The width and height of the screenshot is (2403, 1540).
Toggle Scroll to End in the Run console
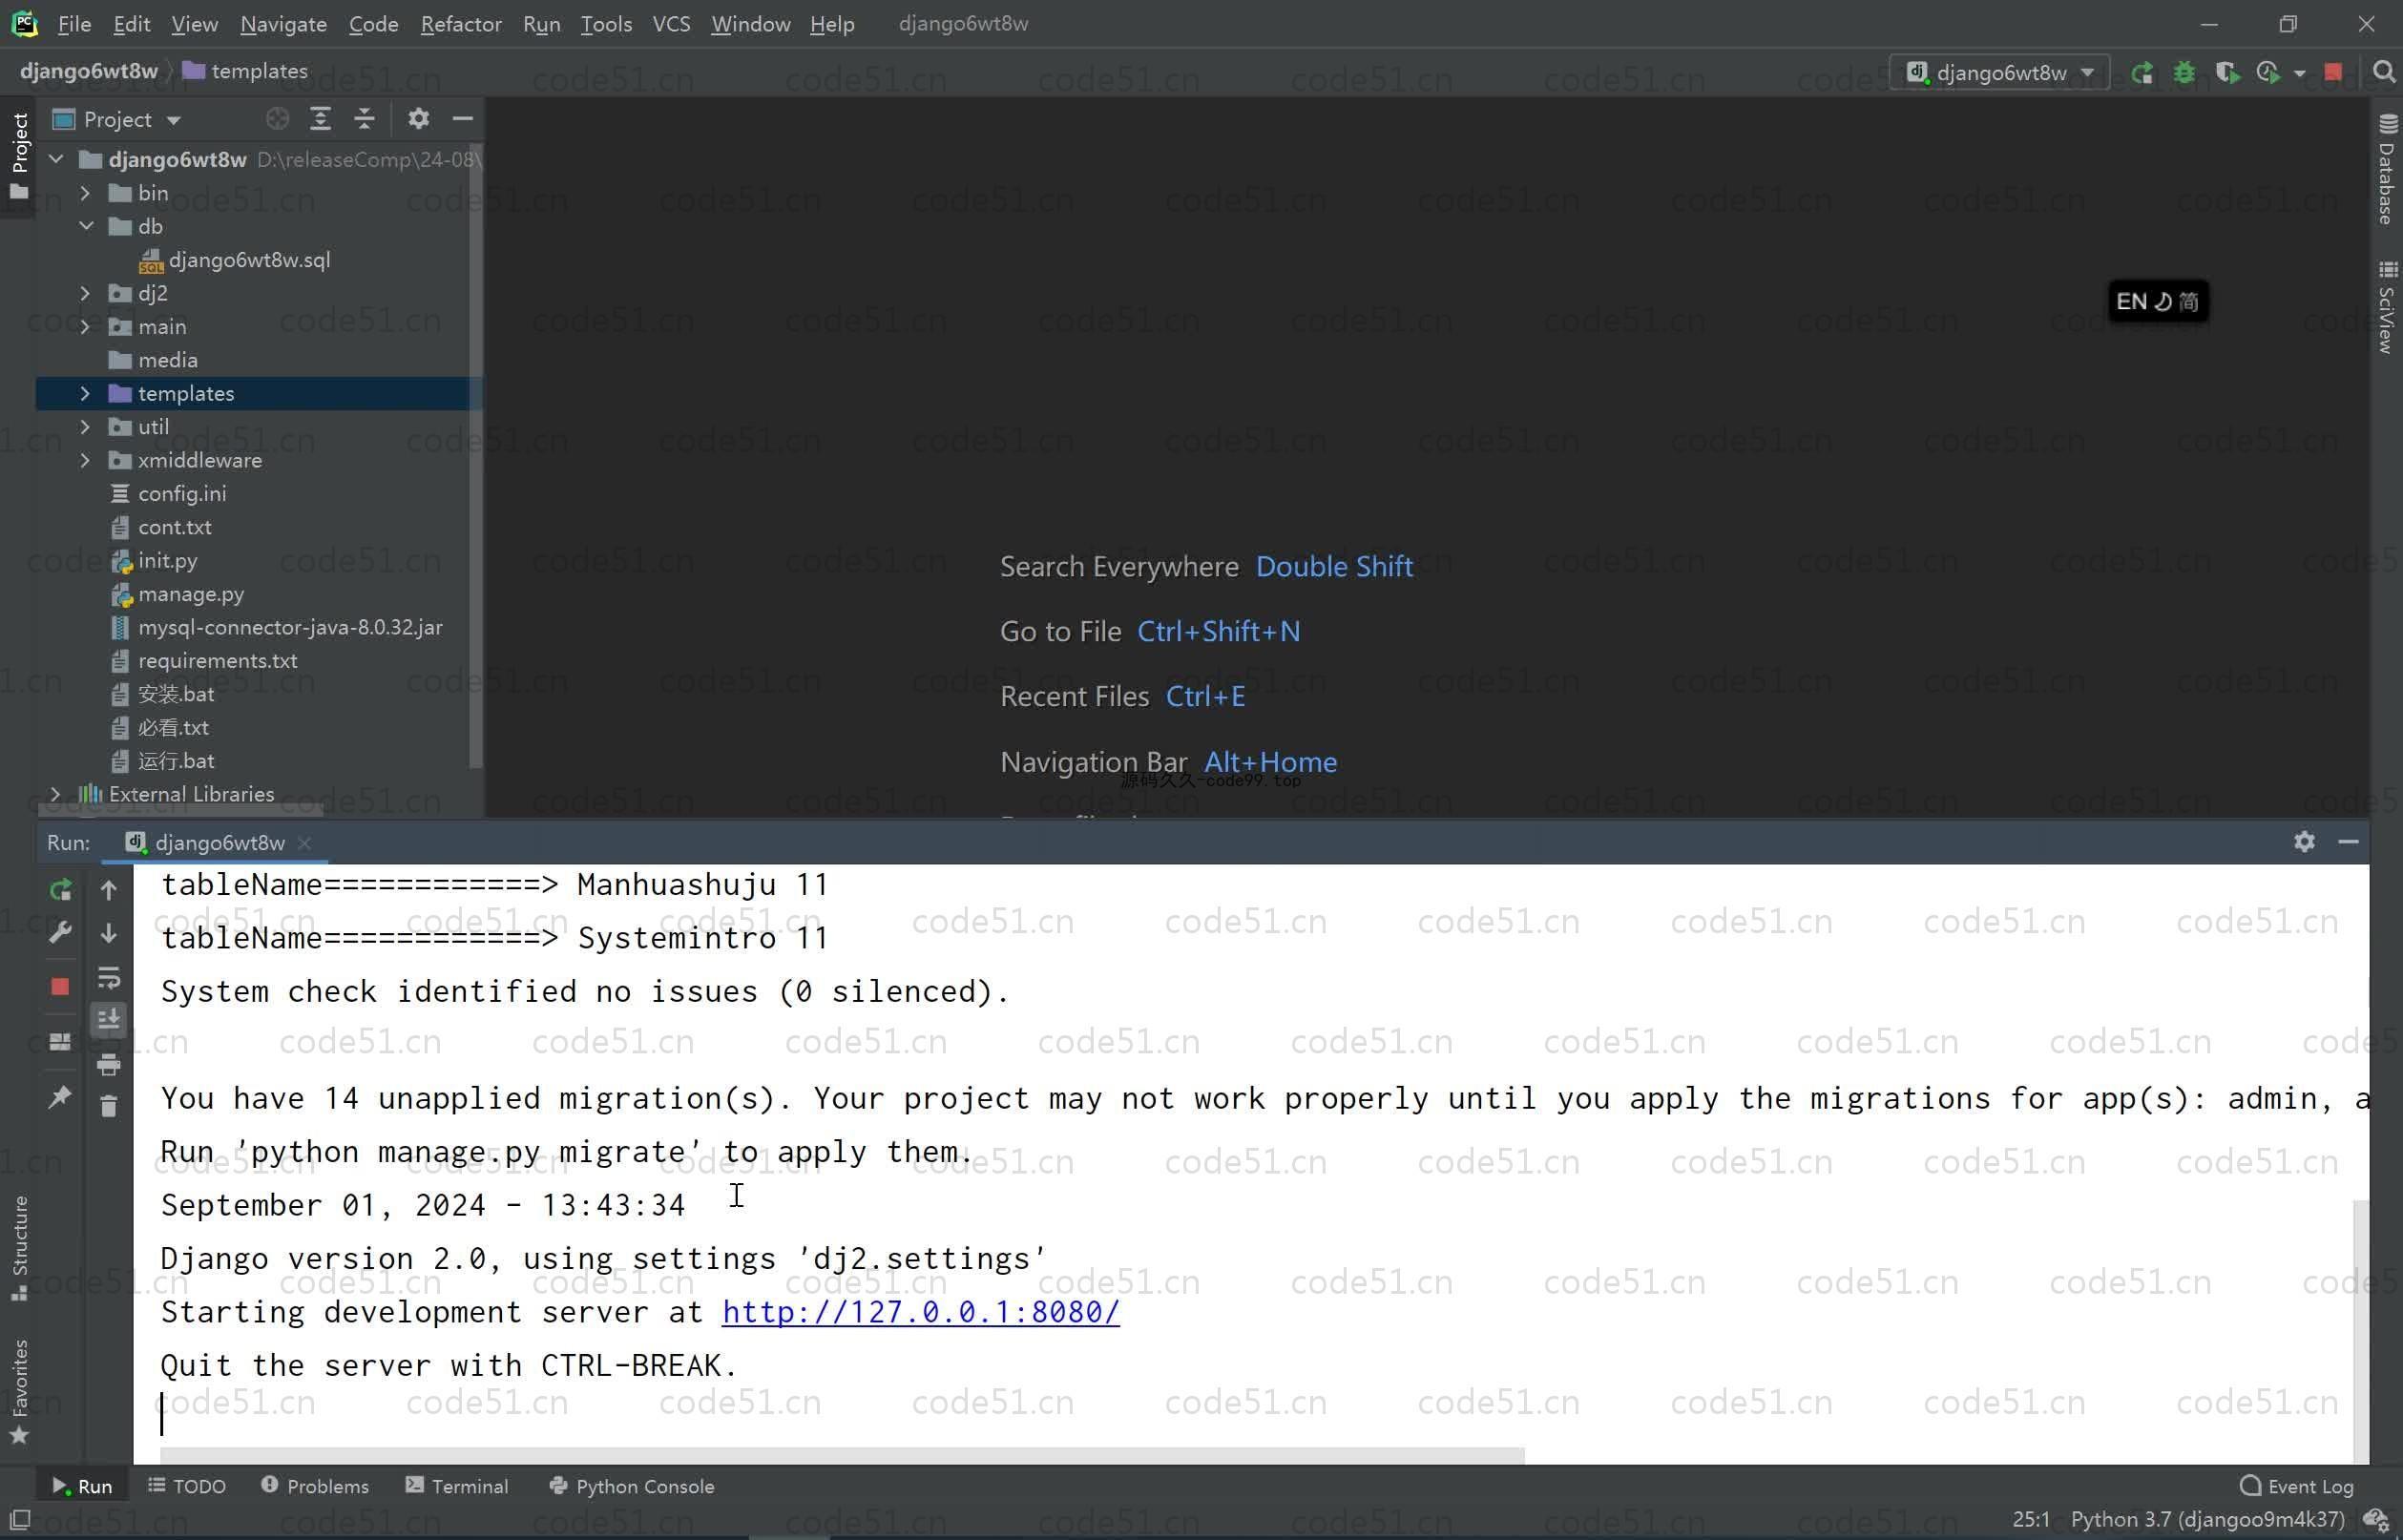pyautogui.click(x=109, y=1020)
